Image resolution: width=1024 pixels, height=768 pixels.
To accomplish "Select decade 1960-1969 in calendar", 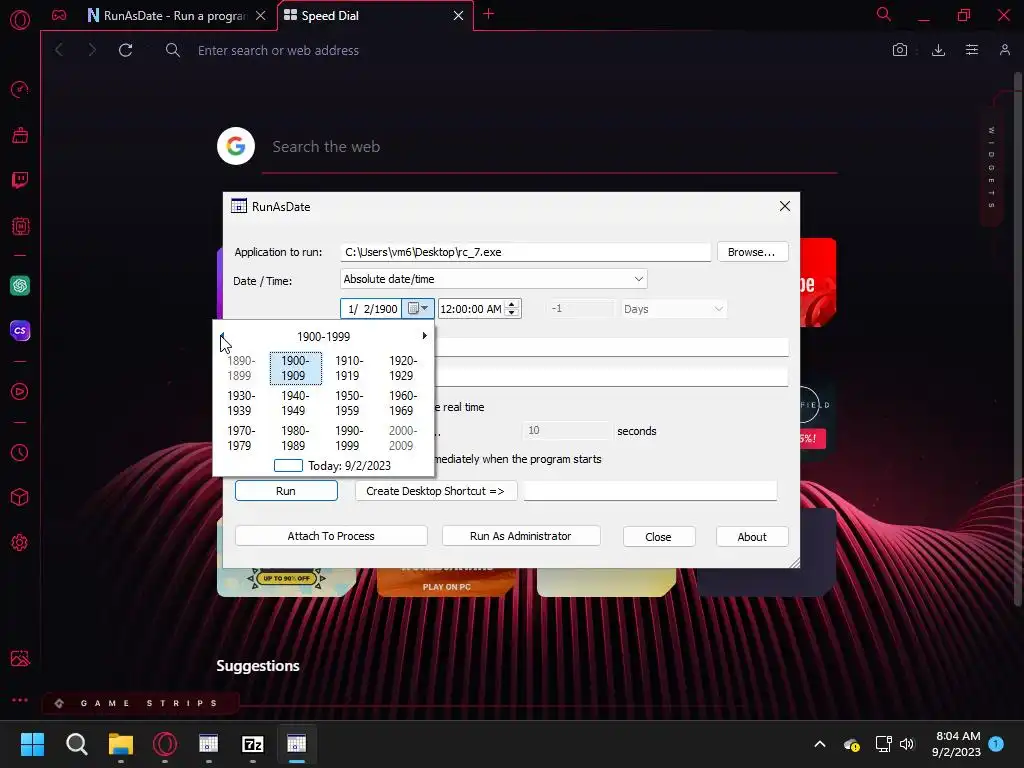I will tap(403, 403).
